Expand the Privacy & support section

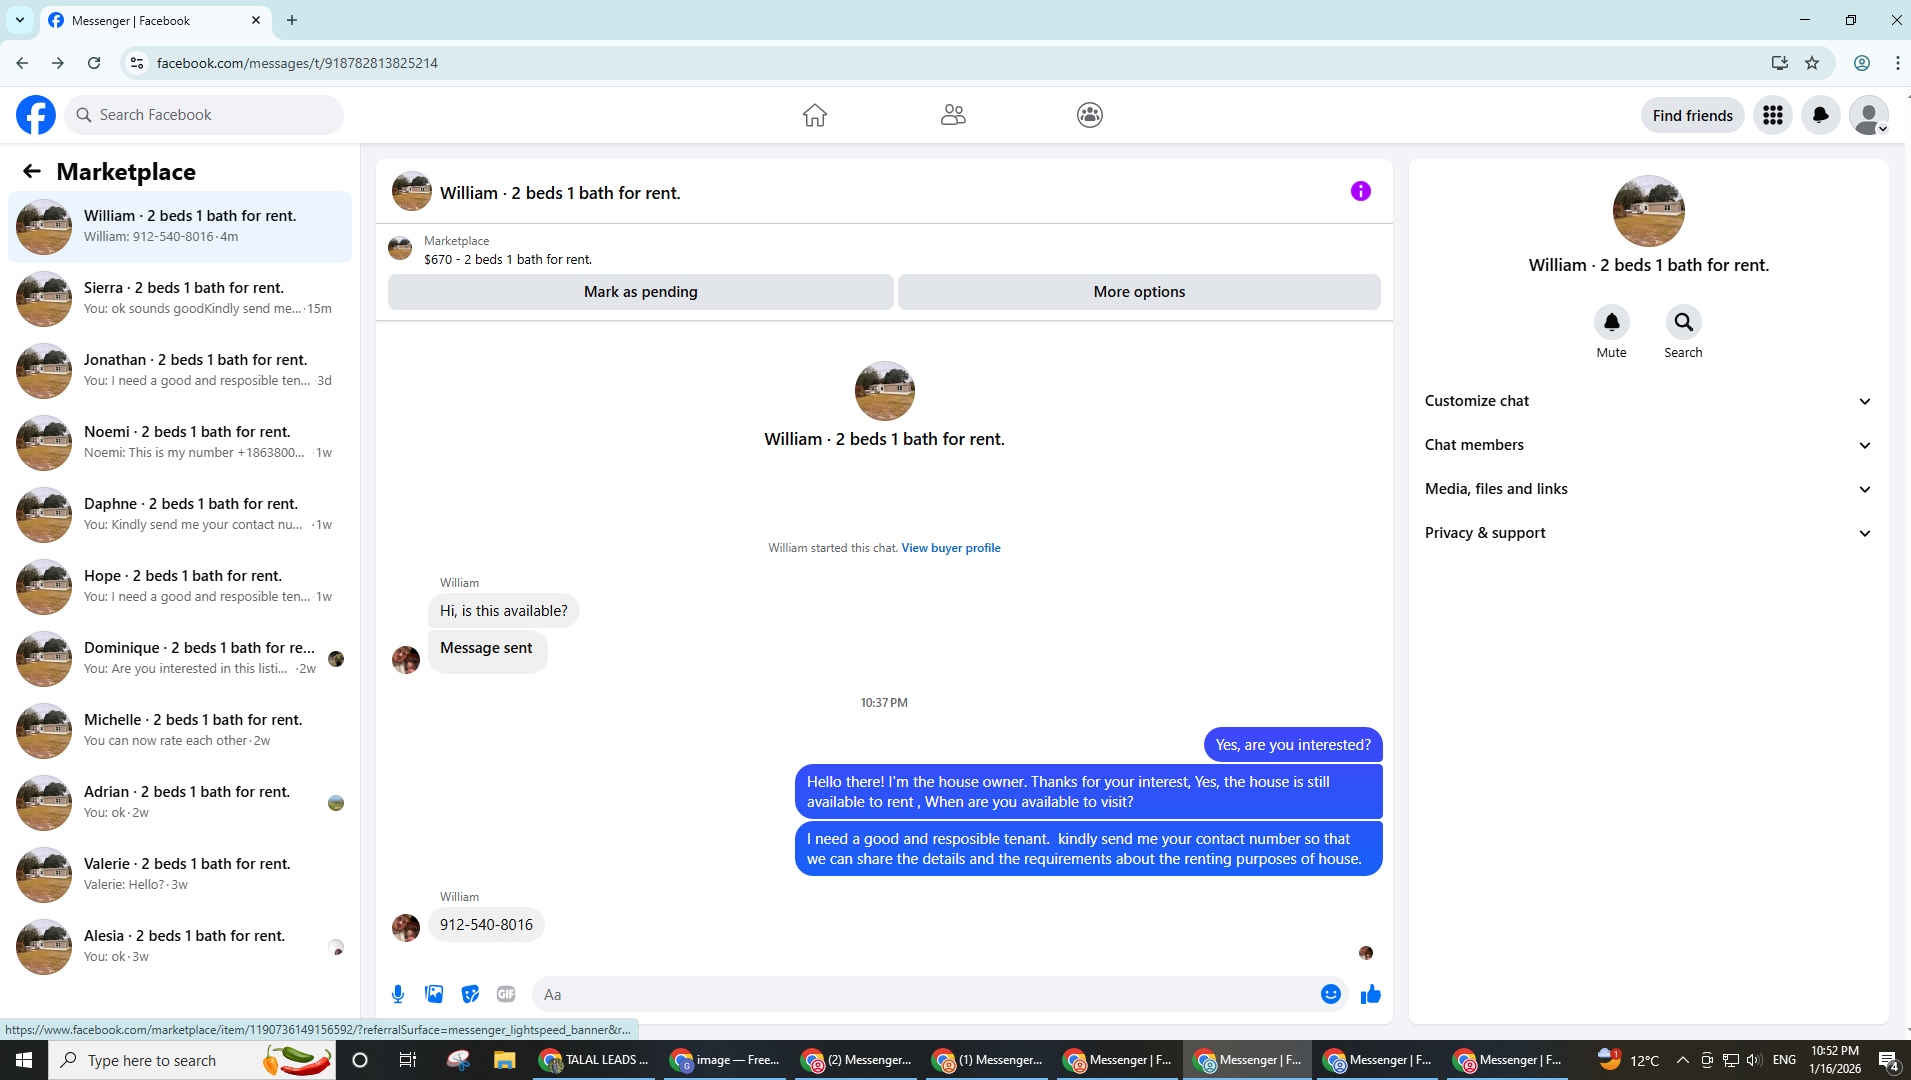pos(1648,533)
